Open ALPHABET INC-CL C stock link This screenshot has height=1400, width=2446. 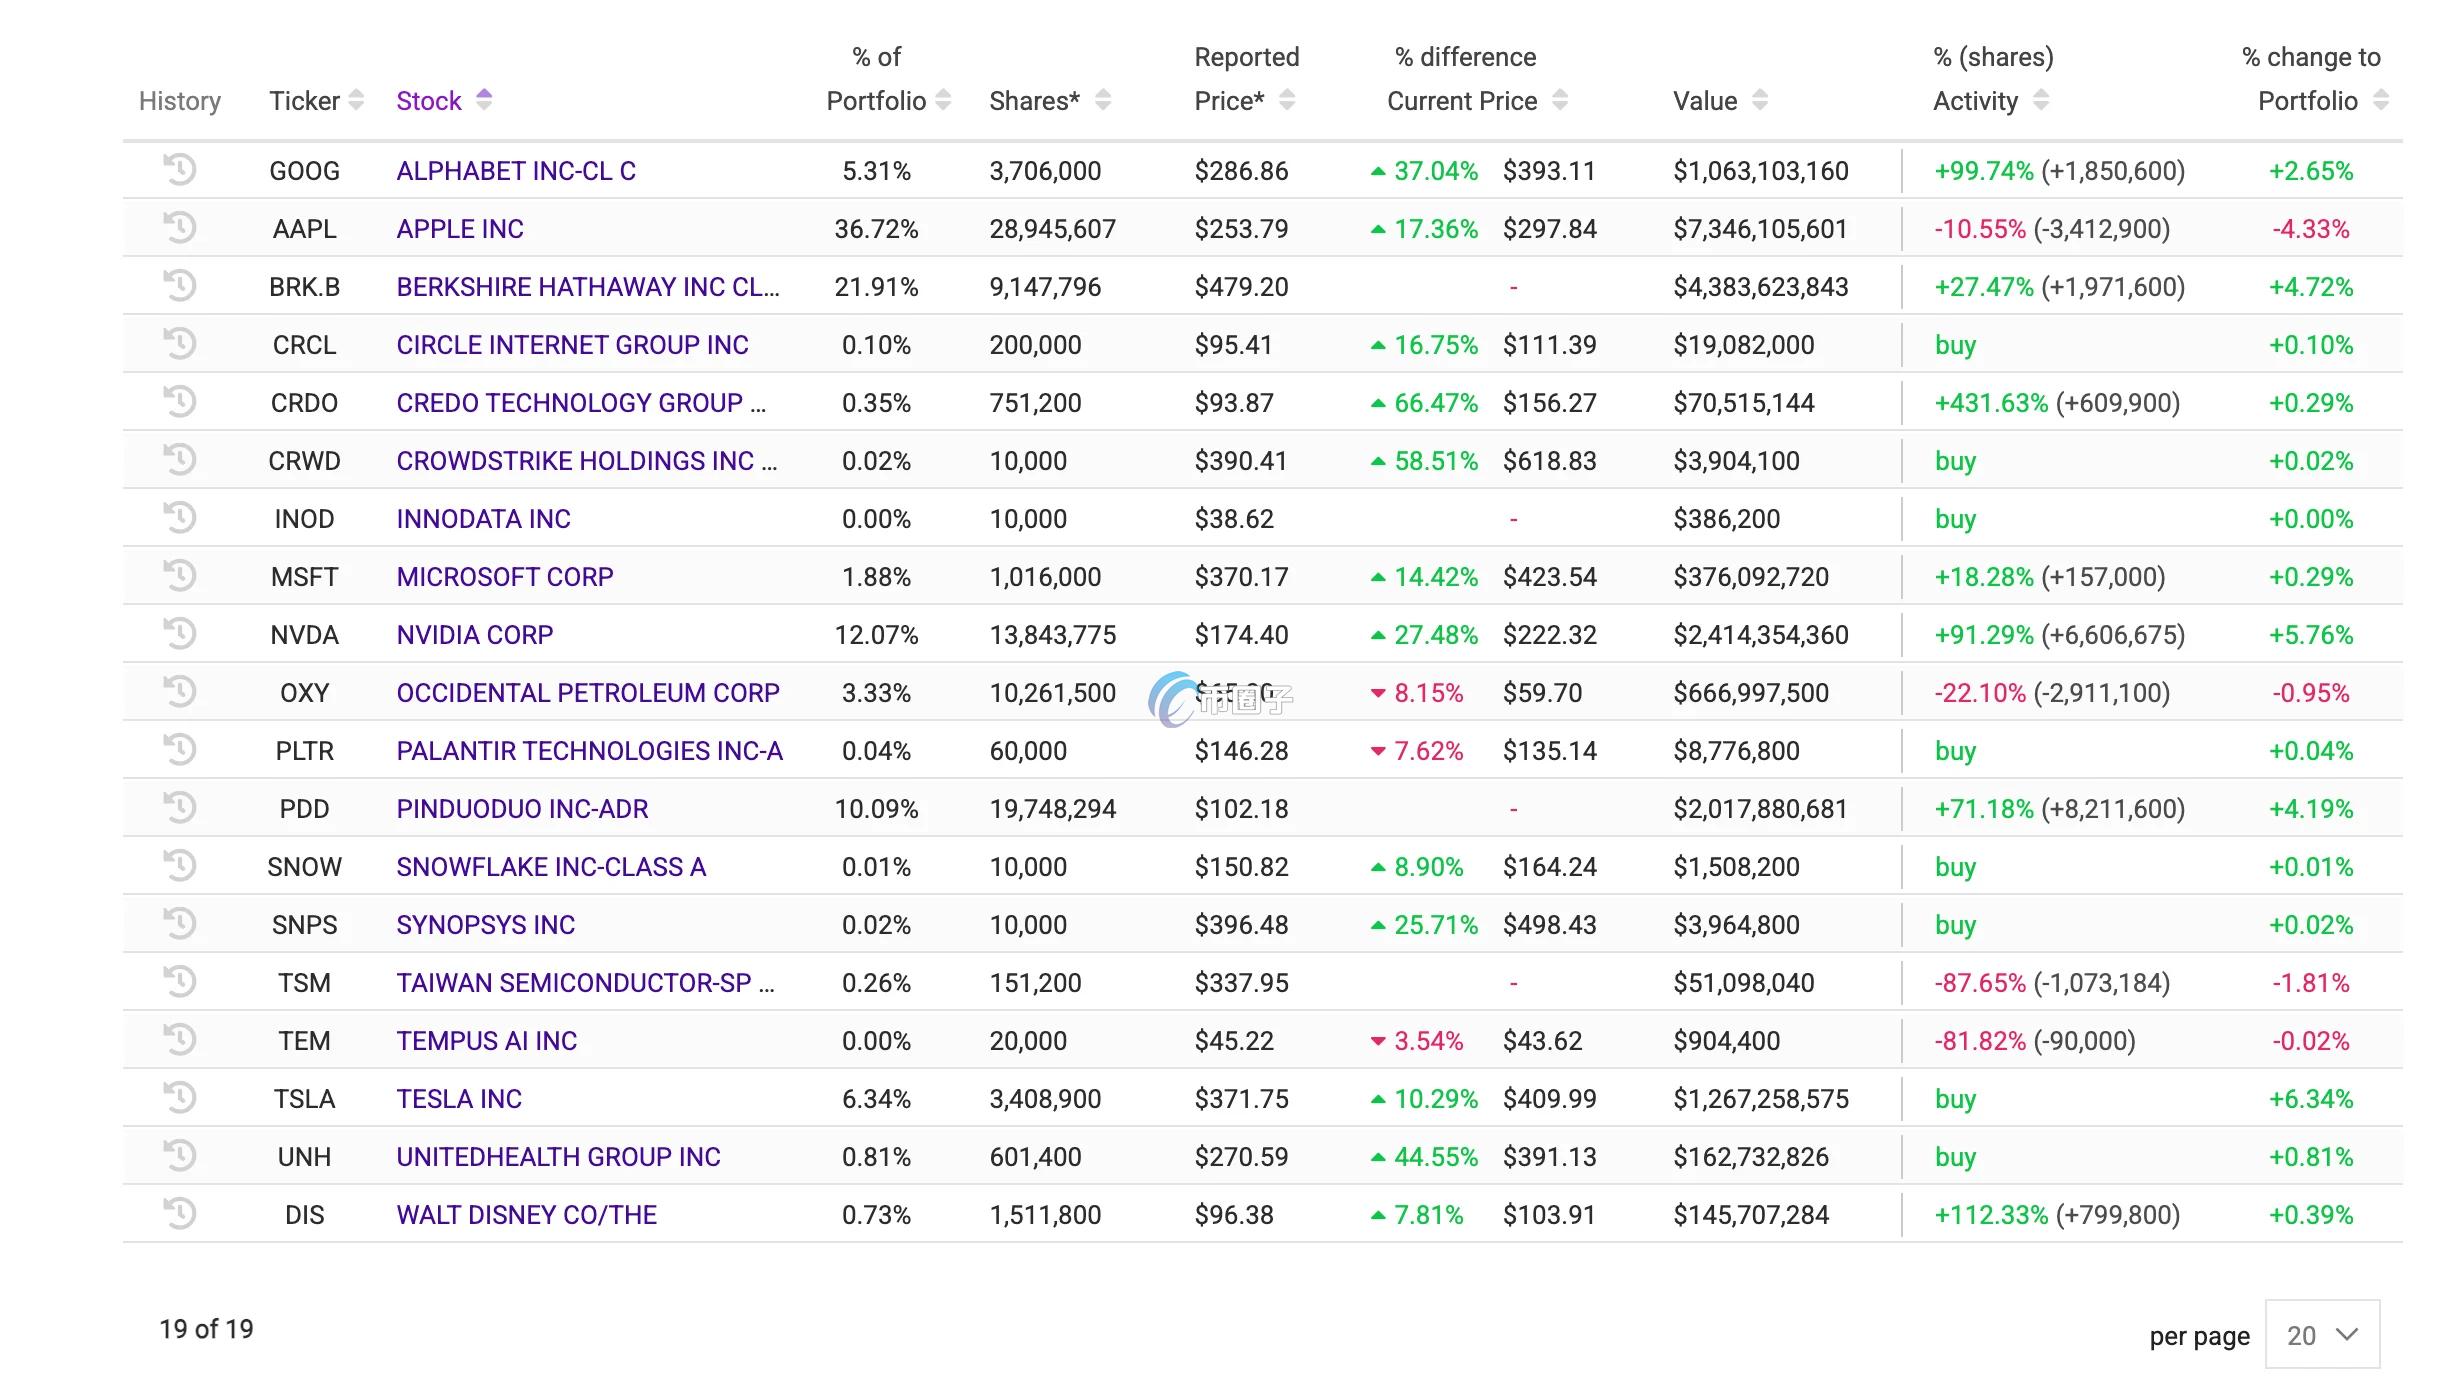coord(516,171)
